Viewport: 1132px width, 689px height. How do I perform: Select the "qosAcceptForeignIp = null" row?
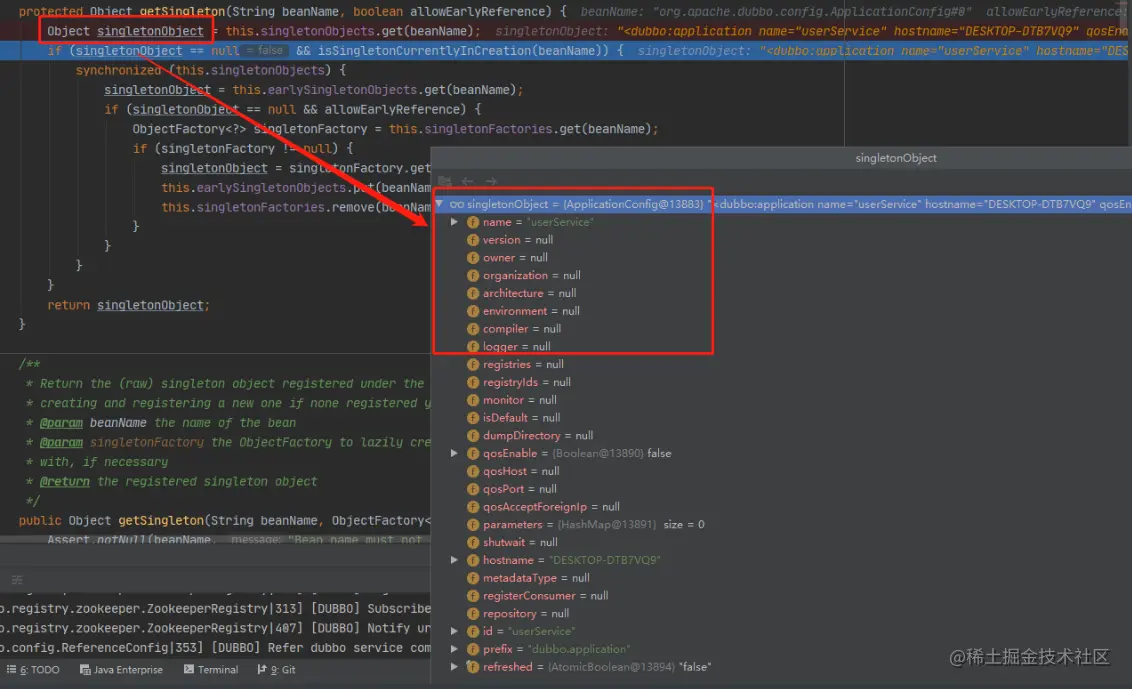551,507
